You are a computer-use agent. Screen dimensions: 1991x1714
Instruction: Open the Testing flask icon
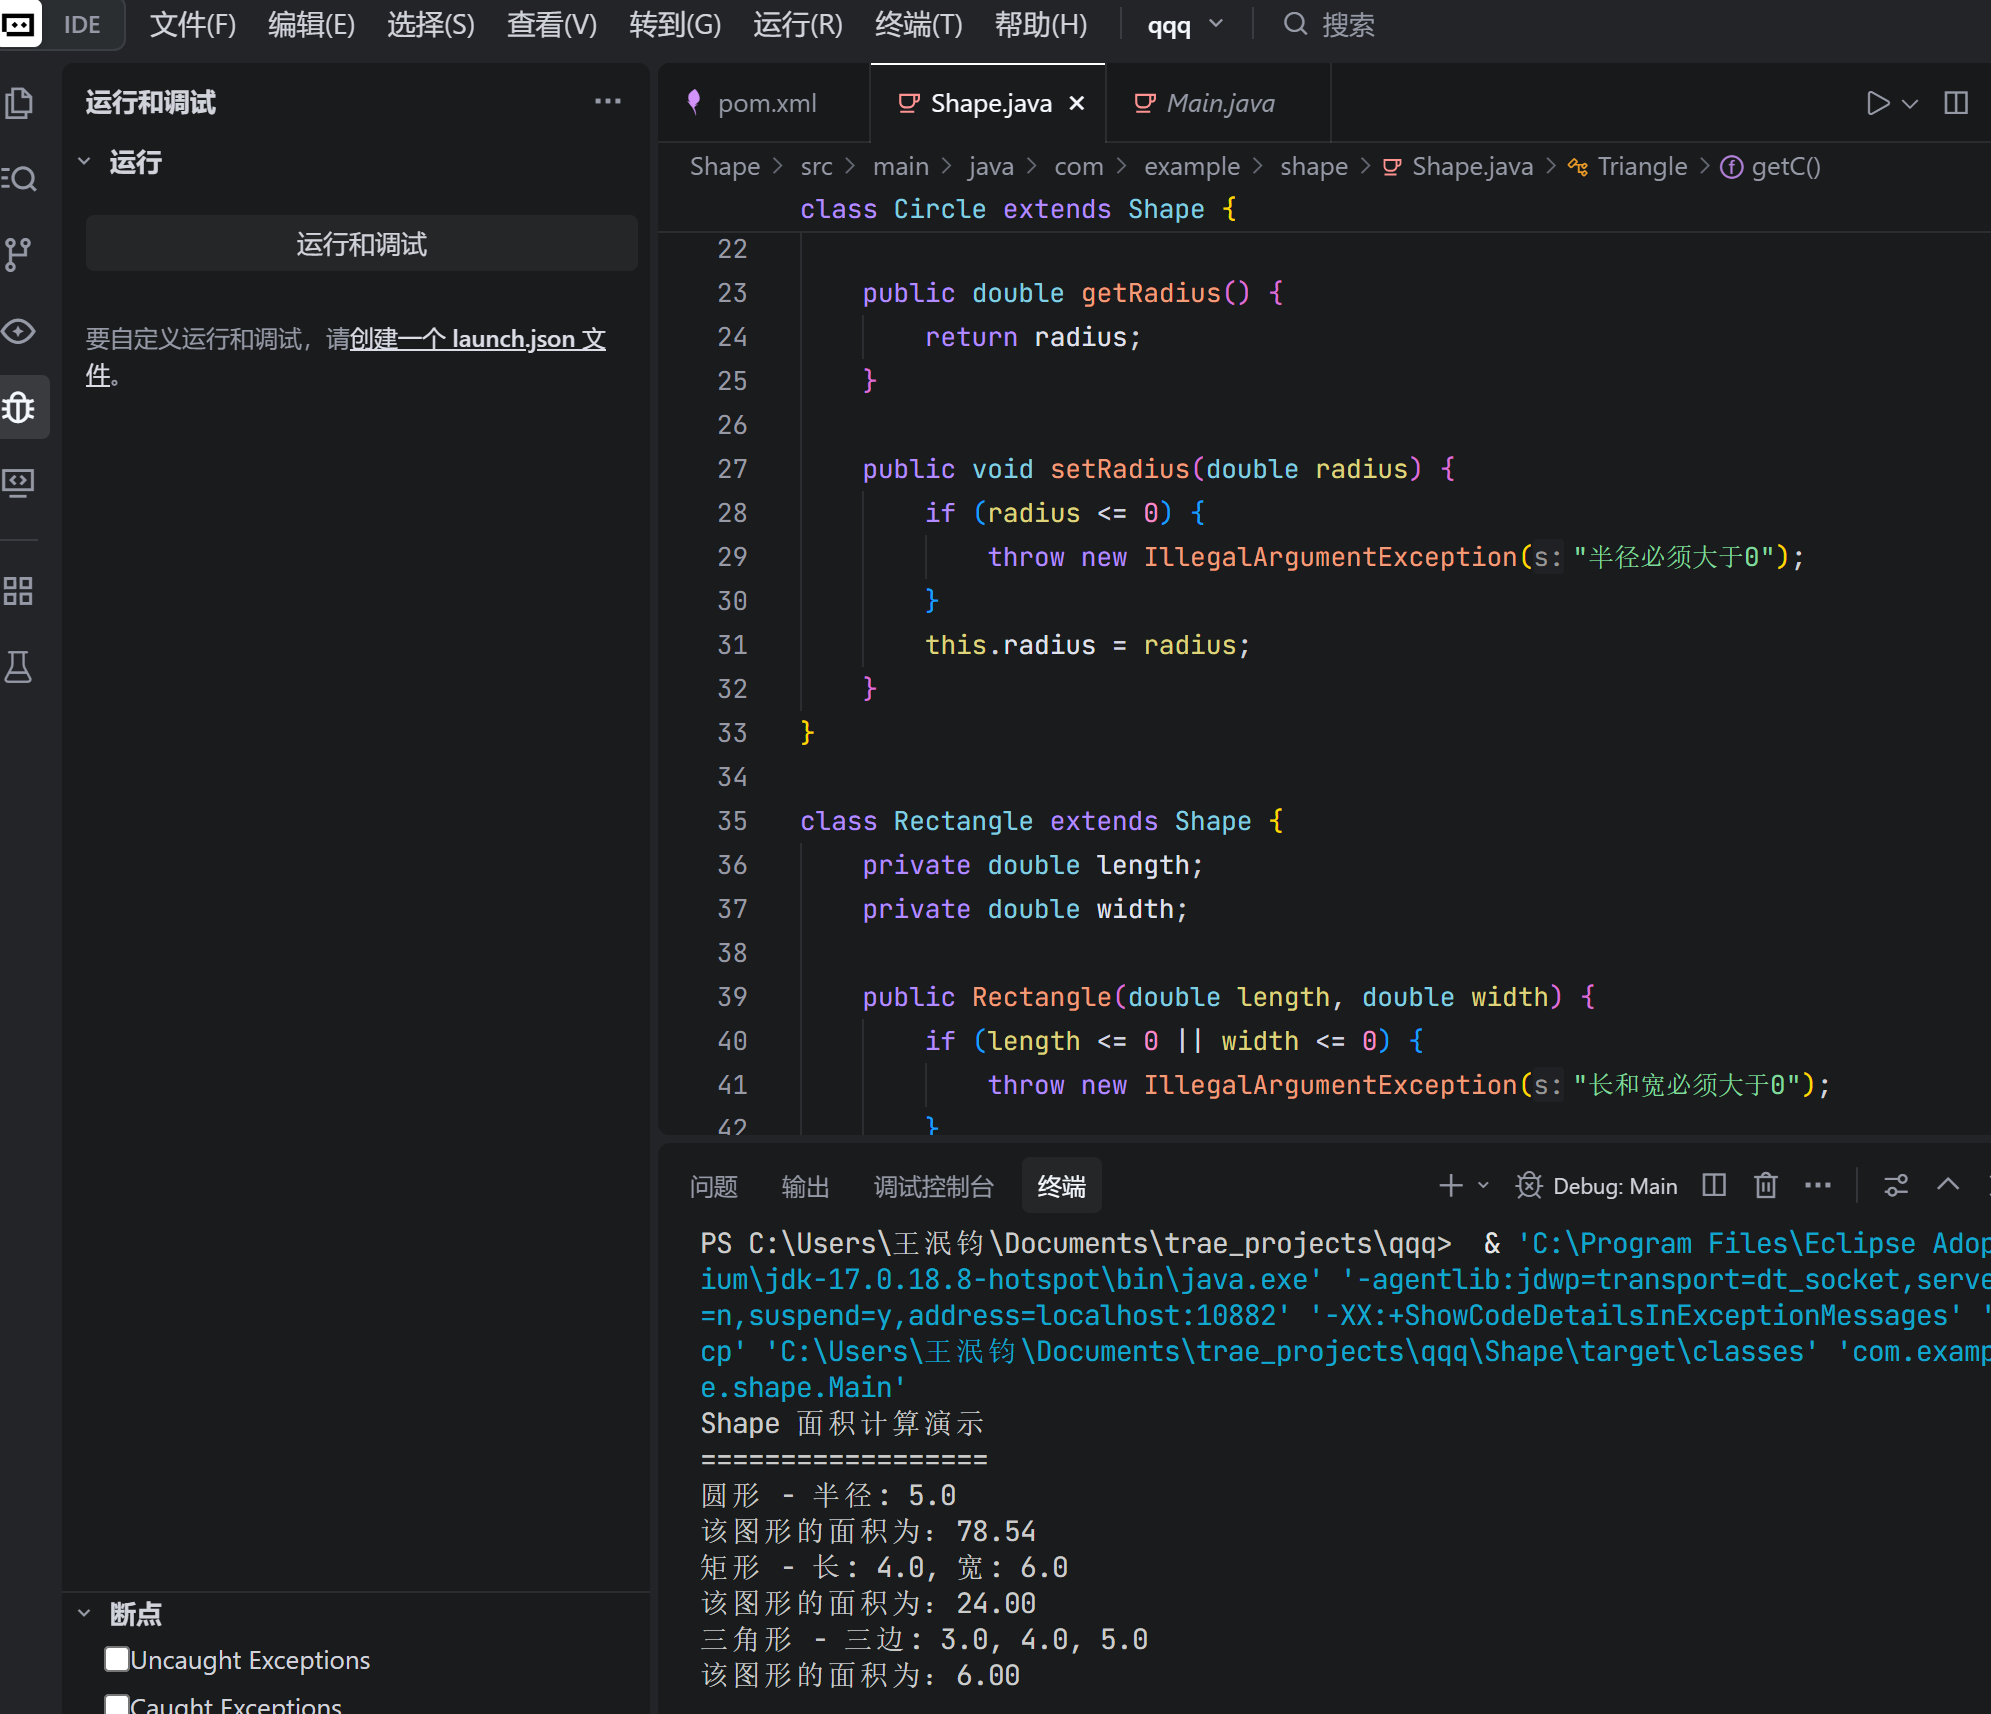tap(19, 667)
